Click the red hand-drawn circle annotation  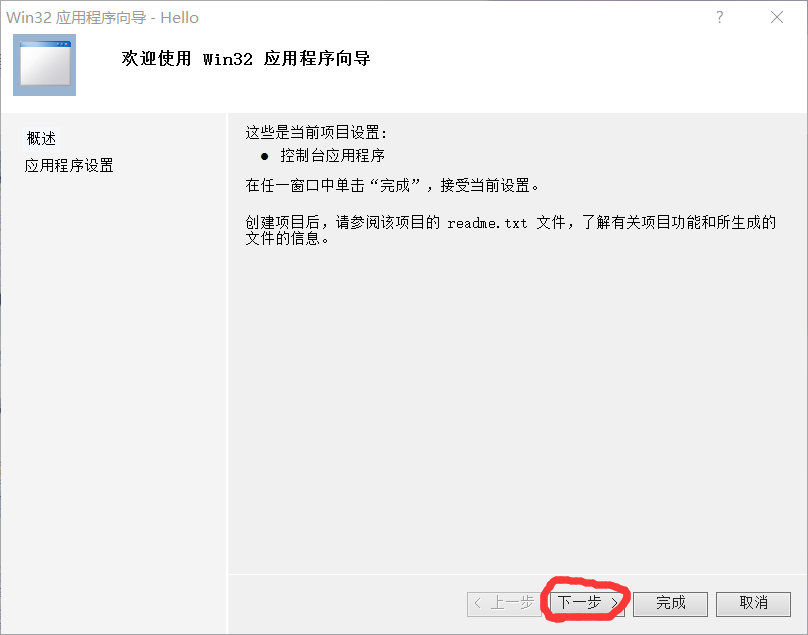pyautogui.click(x=585, y=599)
